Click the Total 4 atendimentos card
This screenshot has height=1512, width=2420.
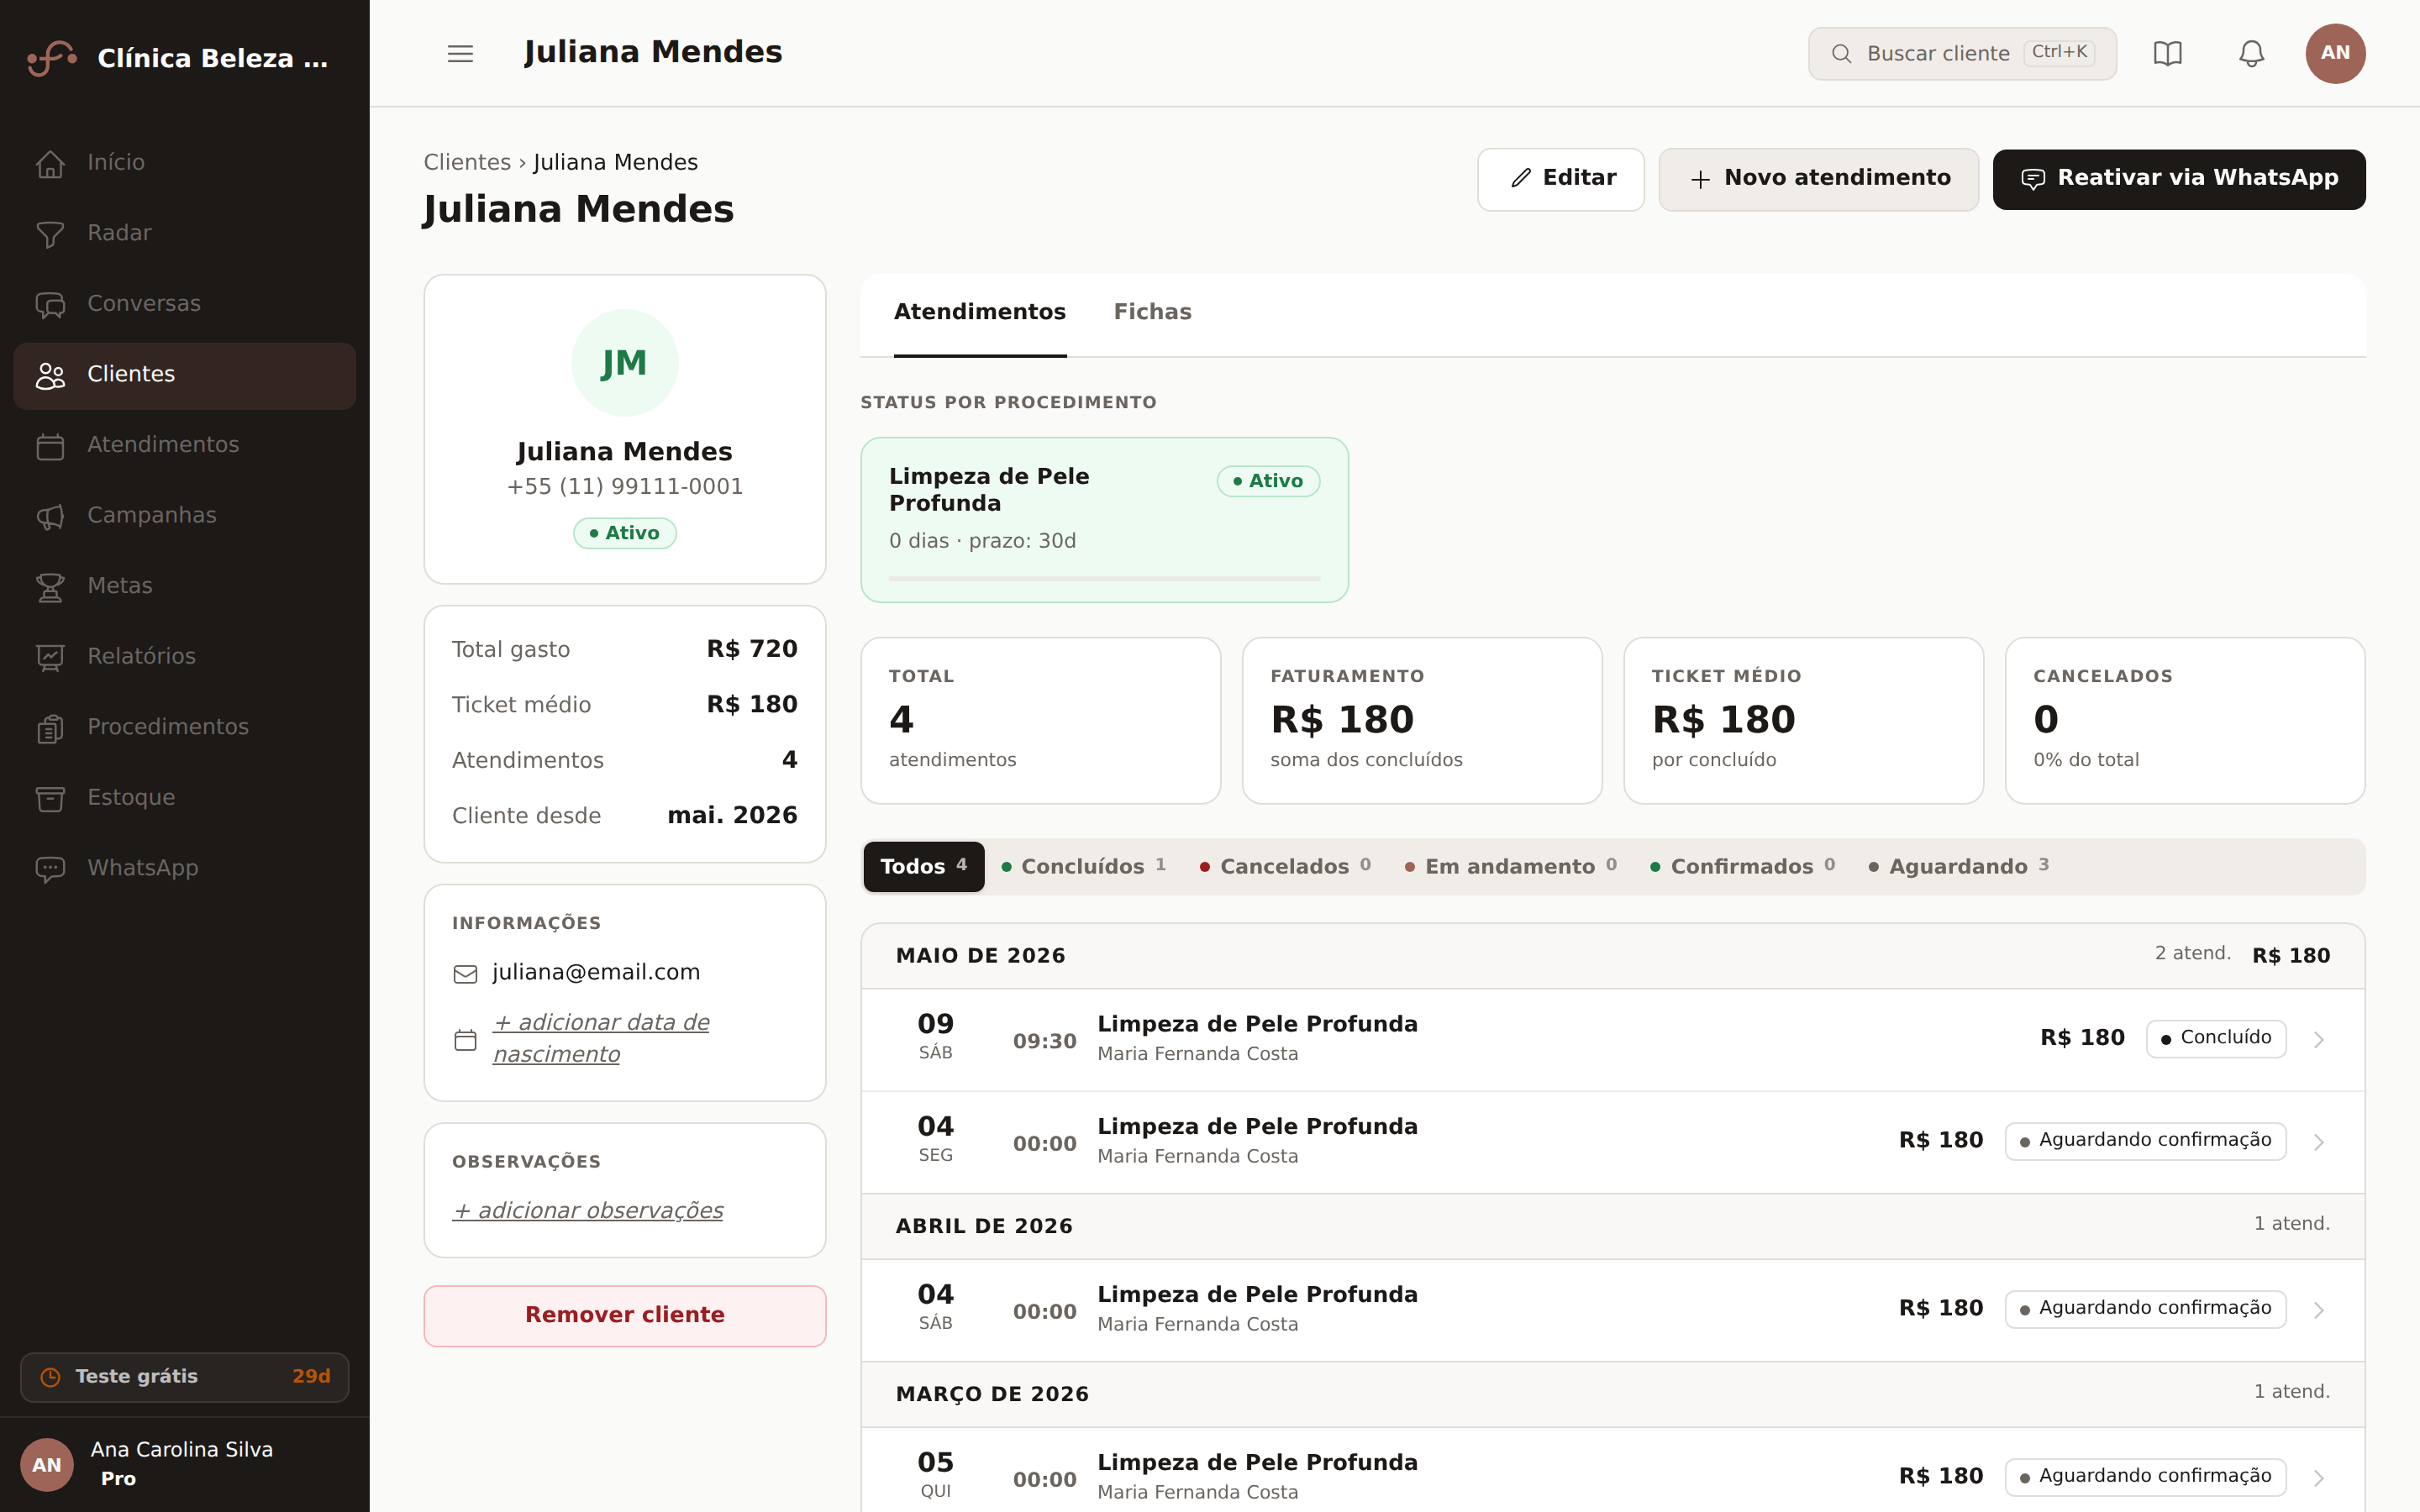(1040, 720)
